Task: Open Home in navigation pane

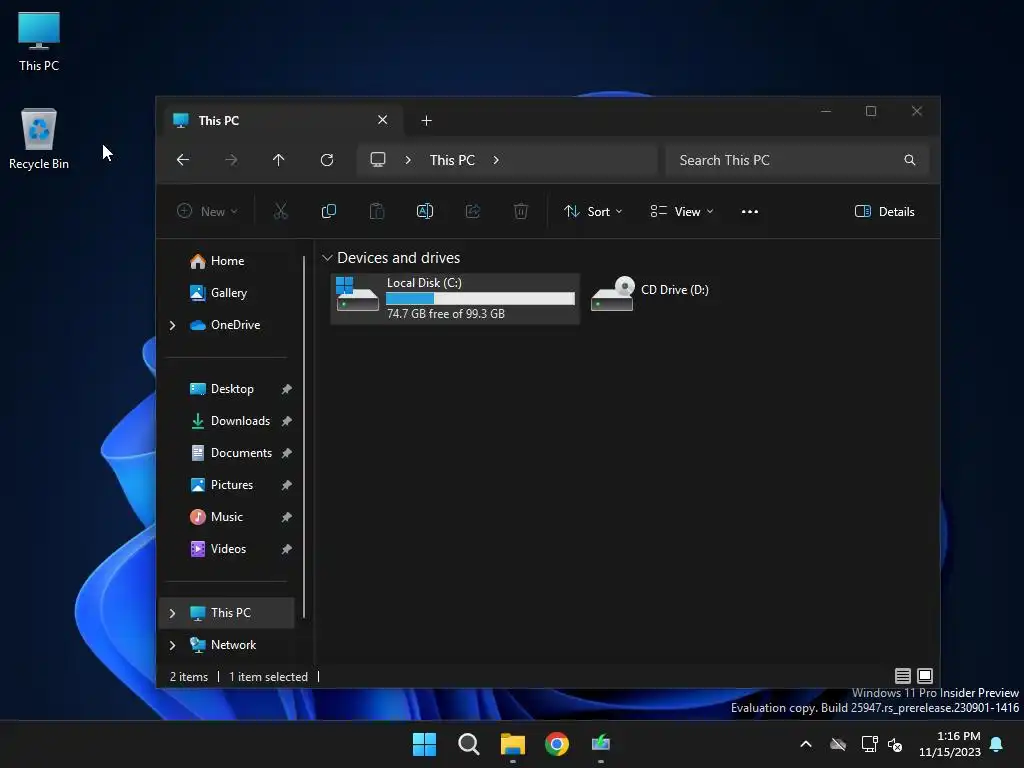Action: pyautogui.click(x=227, y=261)
